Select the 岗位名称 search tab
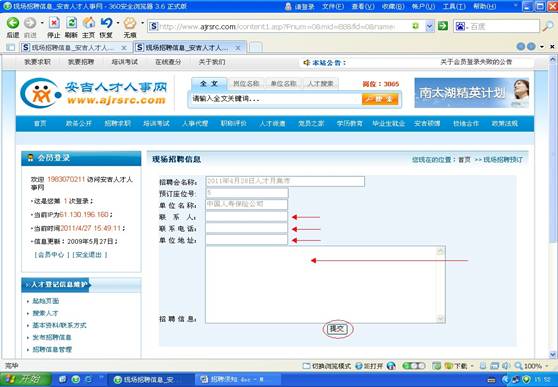Screen dimensions: 558x387 click(x=246, y=84)
